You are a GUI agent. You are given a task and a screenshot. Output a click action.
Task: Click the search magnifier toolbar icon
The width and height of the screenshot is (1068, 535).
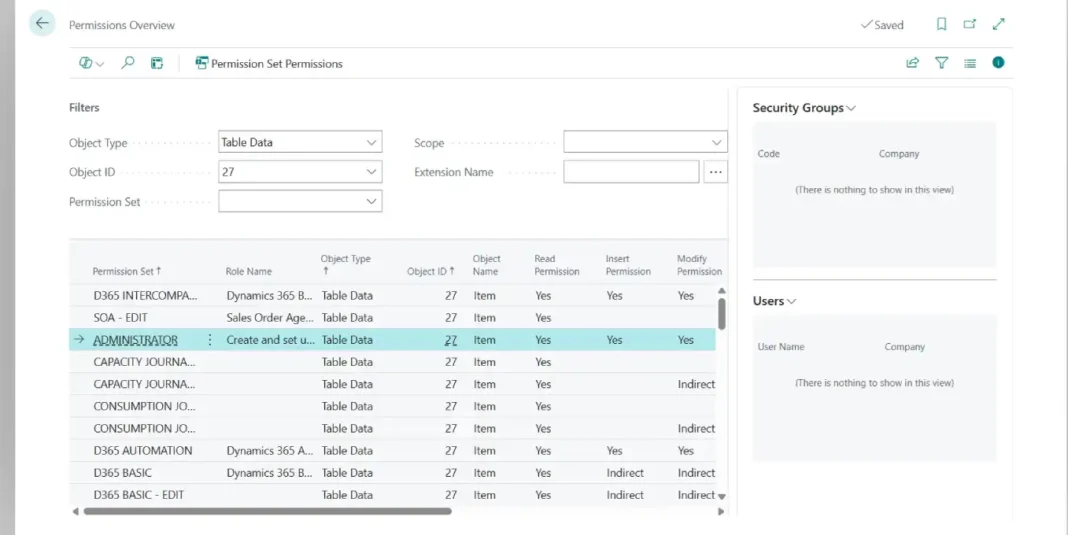(127, 63)
